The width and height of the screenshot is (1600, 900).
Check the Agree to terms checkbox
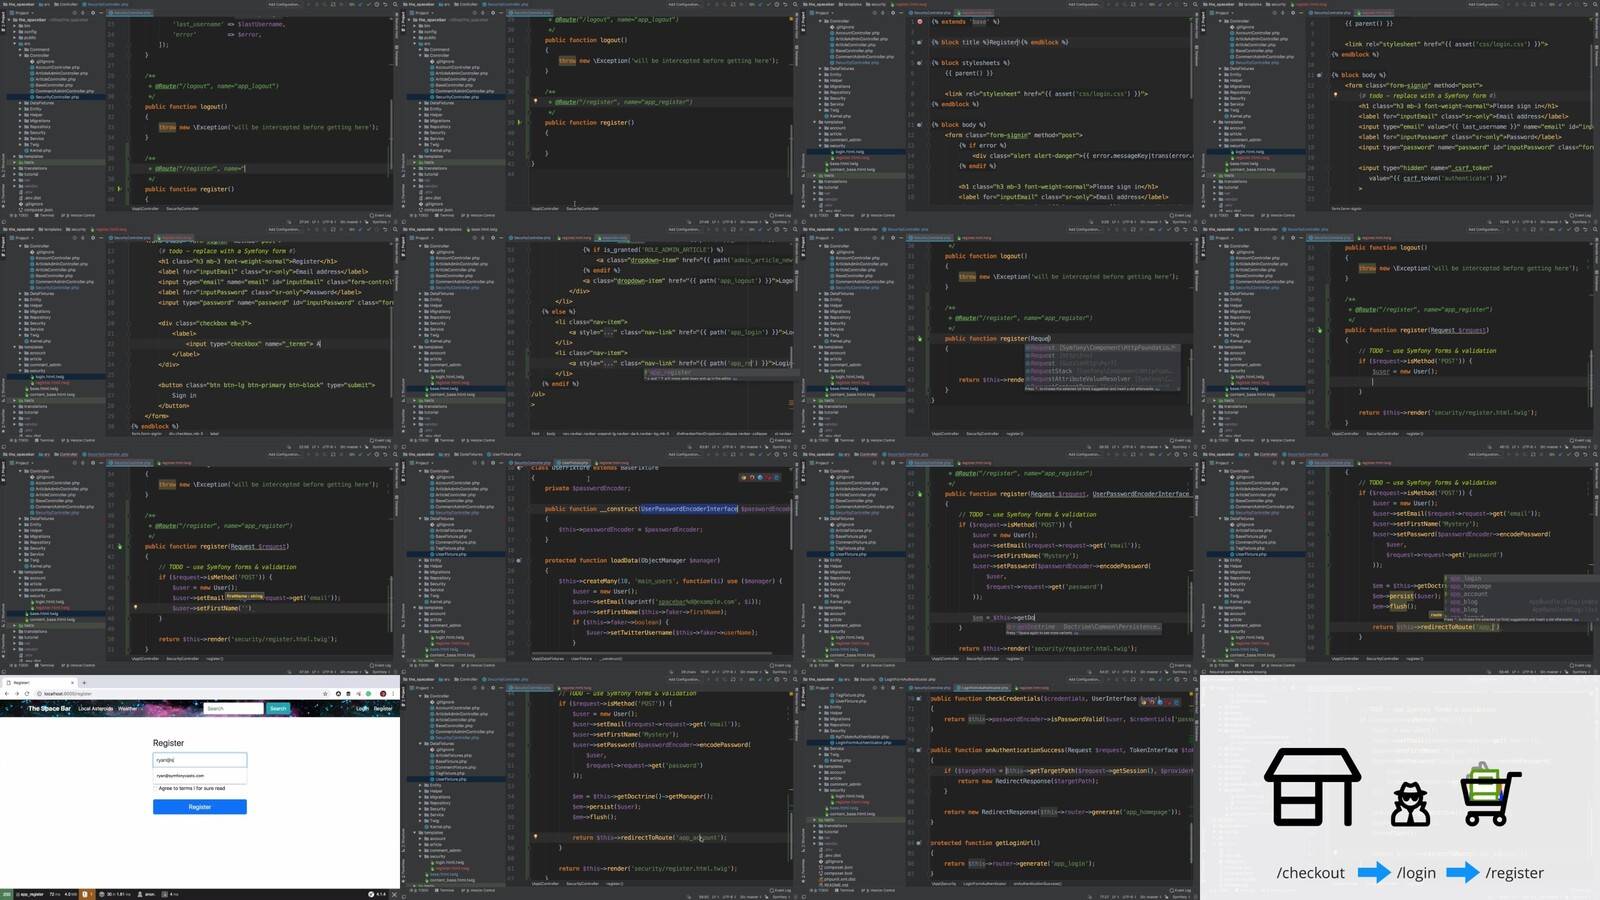(156, 788)
